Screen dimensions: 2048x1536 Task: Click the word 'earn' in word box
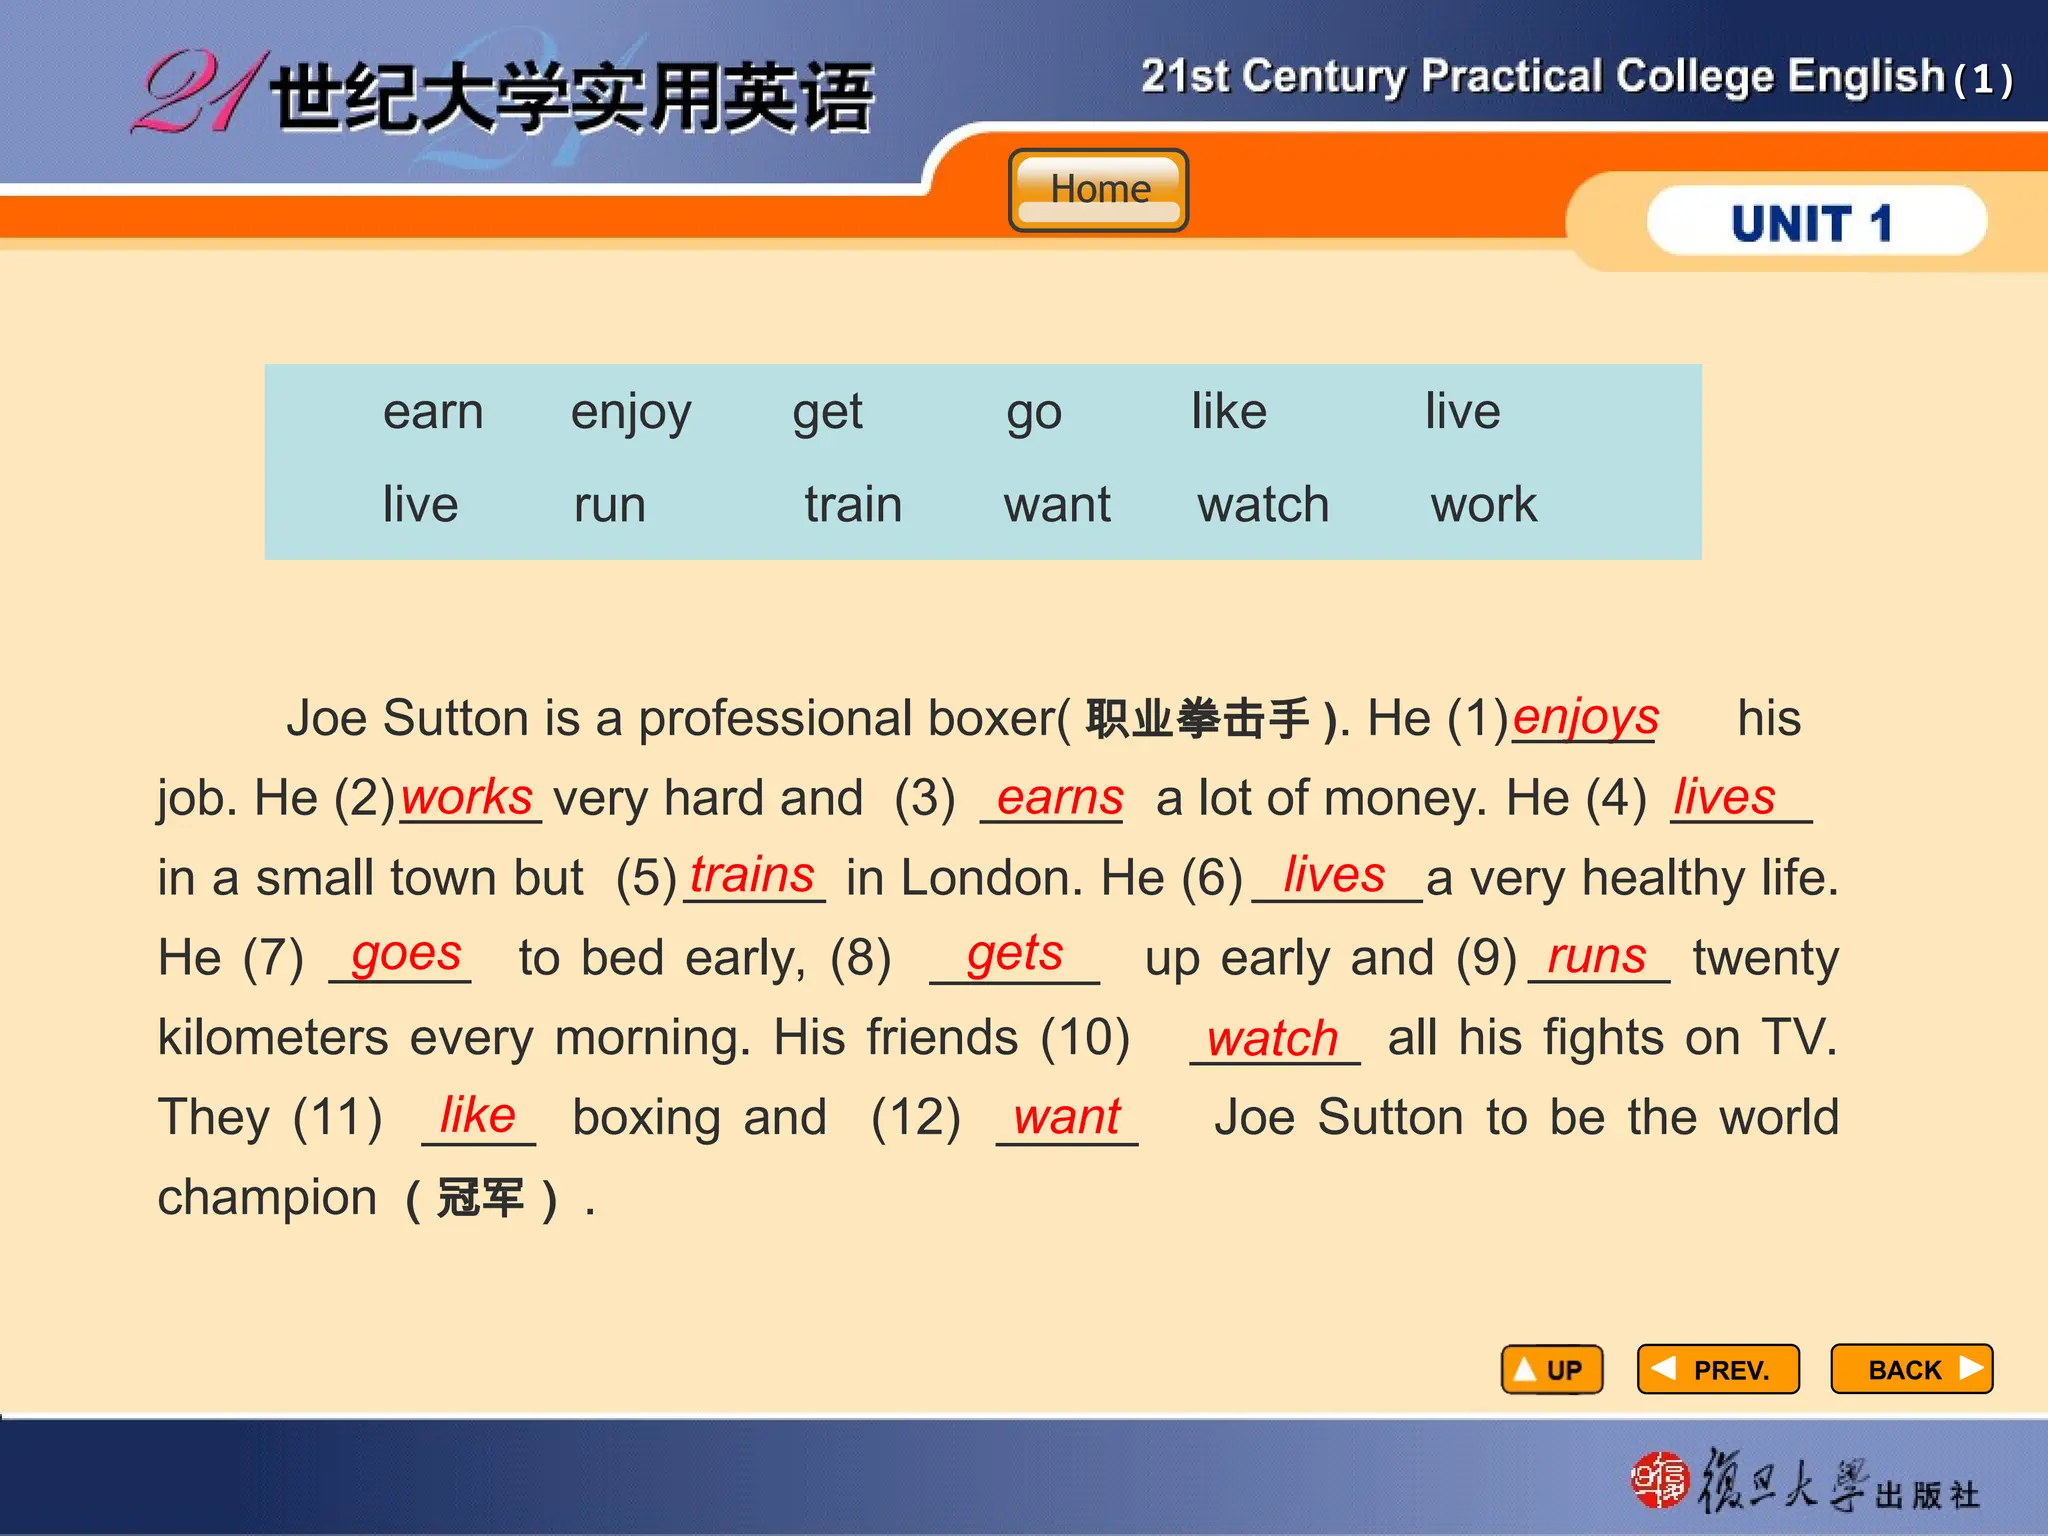tap(433, 412)
